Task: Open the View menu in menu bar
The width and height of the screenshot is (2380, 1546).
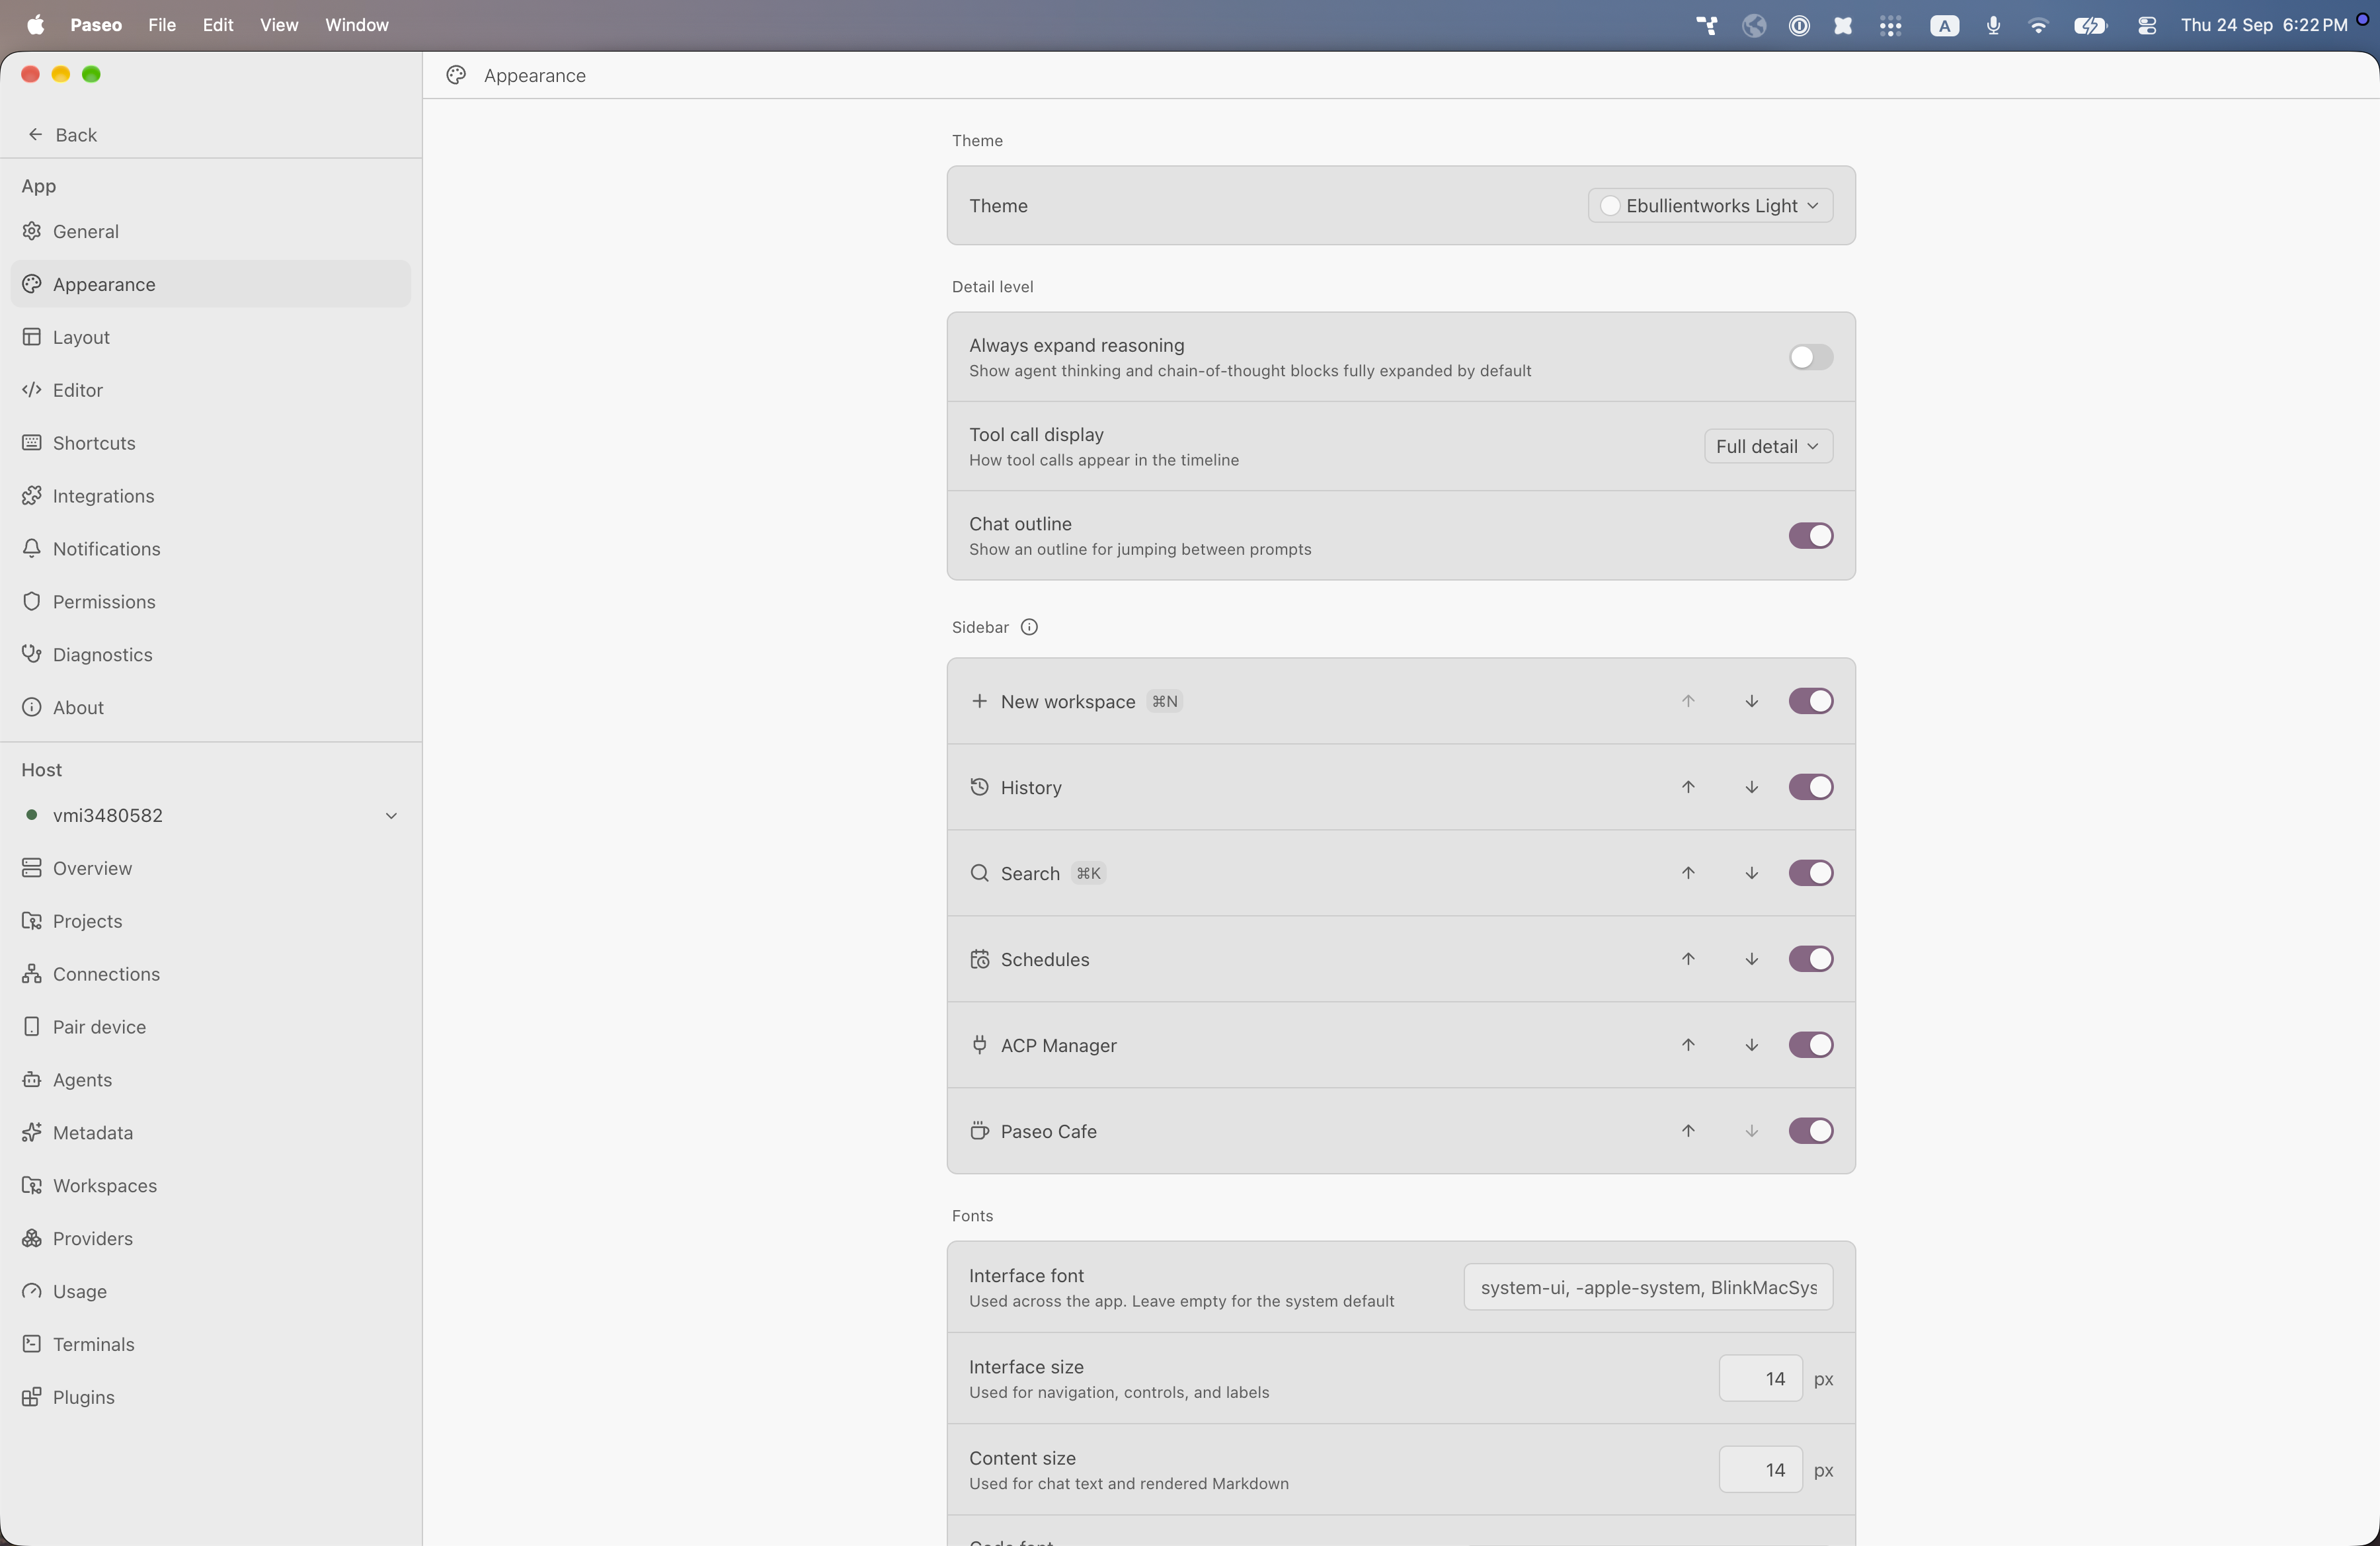Action: [x=279, y=25]
